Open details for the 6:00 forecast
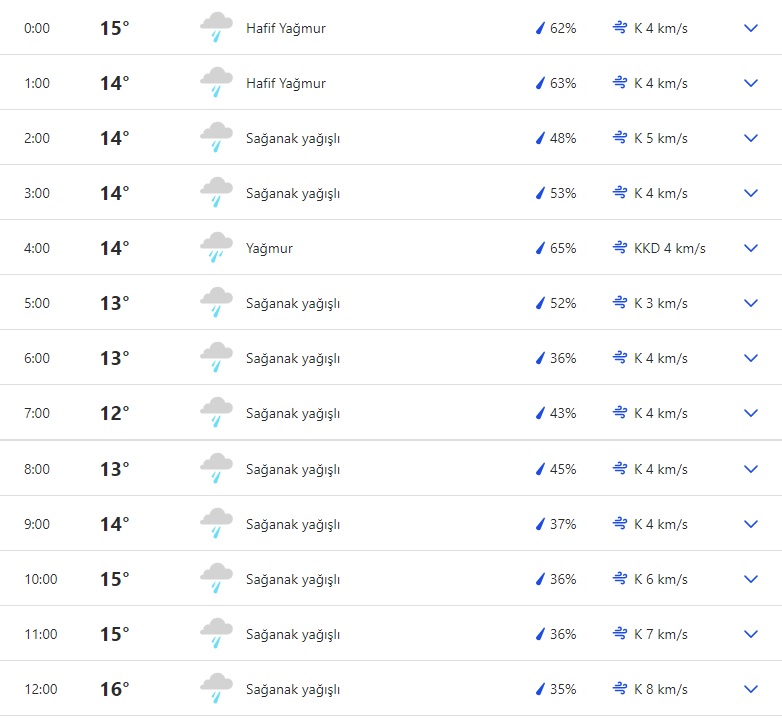Image resolution: width=782 pixels, height=718 pixels. (752, 358)
